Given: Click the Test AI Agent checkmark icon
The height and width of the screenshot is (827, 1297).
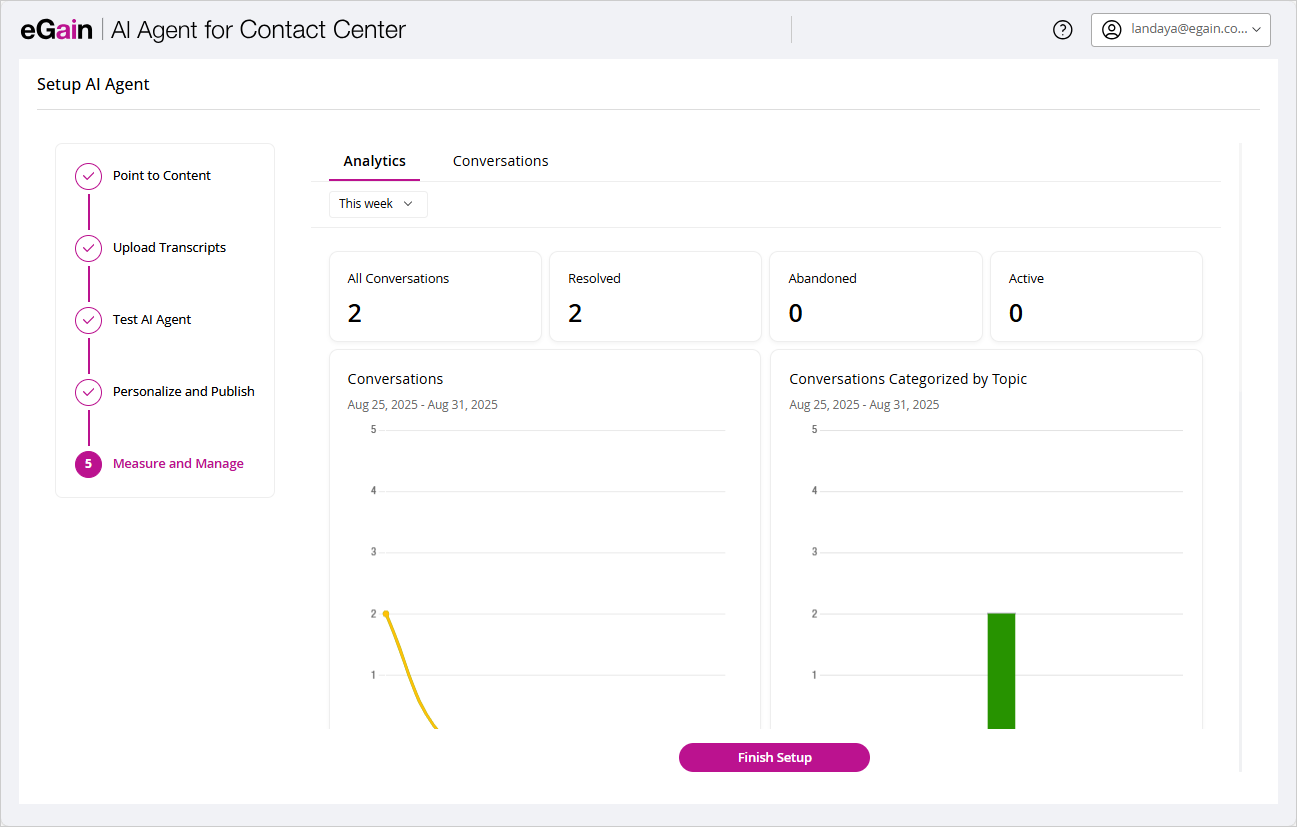Looking at the screenshot, I should point(89,321).
